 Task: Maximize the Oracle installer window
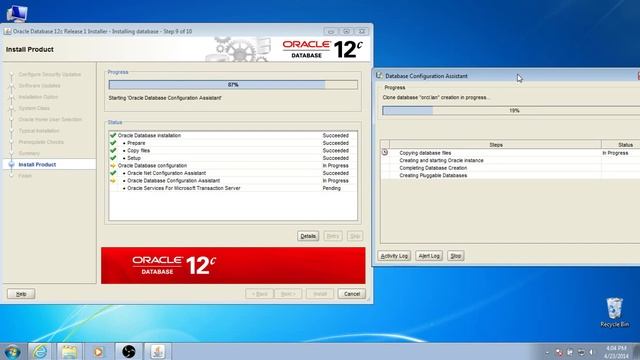[346, 31]
